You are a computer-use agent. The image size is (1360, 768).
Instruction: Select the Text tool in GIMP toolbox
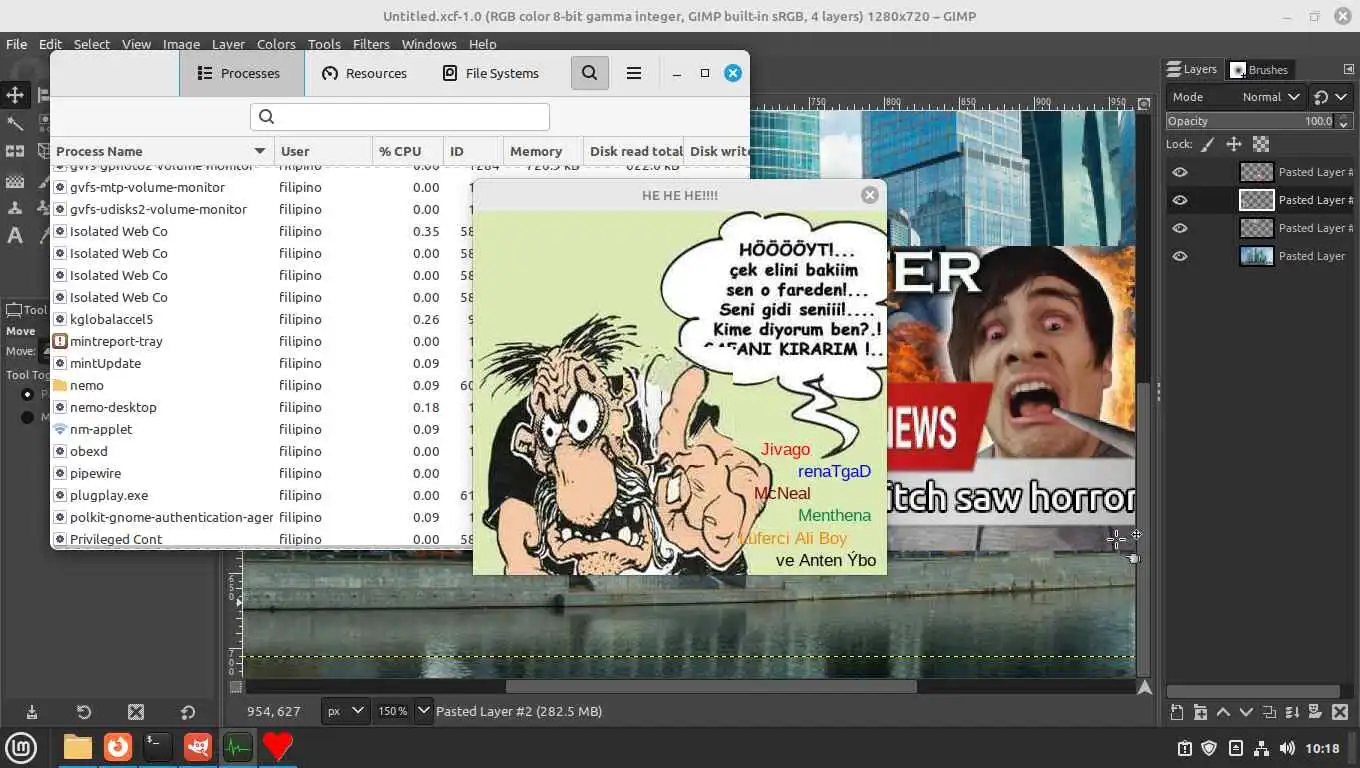coord(15,236)
